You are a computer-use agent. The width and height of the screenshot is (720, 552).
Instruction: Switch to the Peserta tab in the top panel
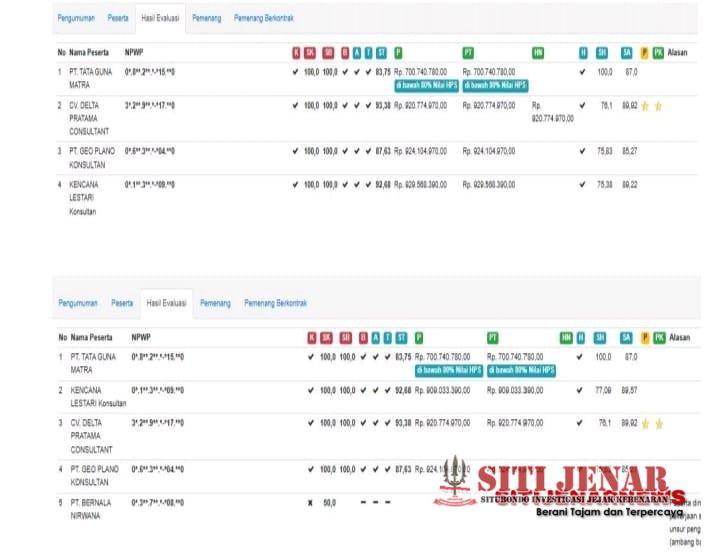(x=119, y=18)
